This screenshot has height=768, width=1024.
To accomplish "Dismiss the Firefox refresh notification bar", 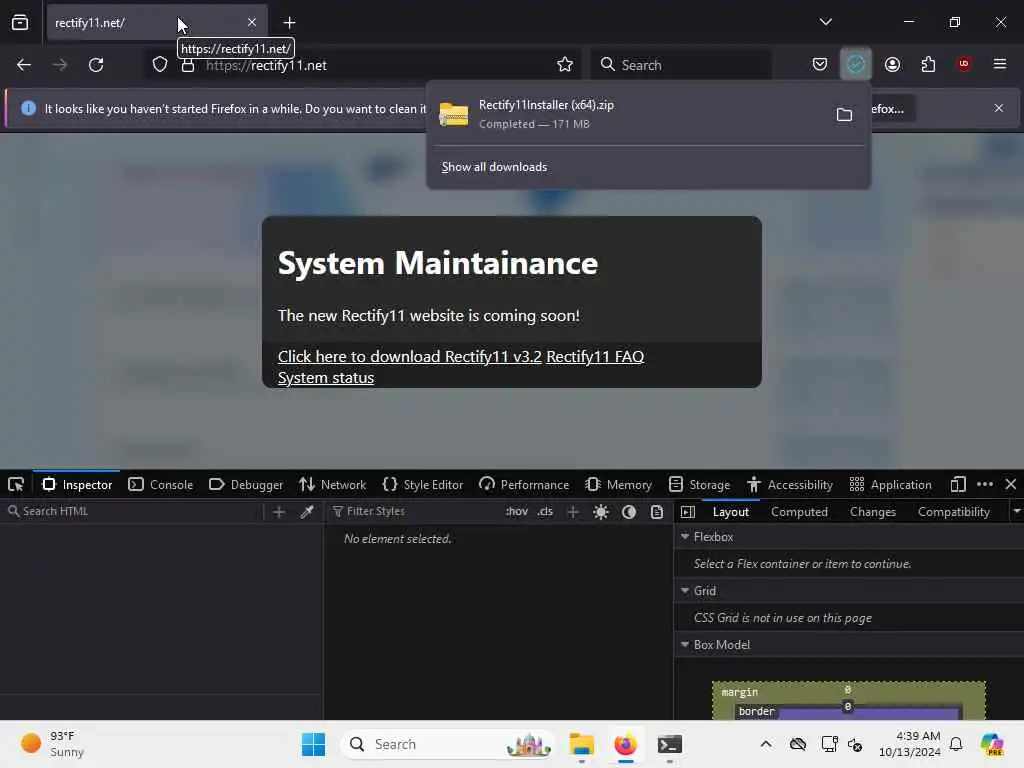I will pos(999,108).
